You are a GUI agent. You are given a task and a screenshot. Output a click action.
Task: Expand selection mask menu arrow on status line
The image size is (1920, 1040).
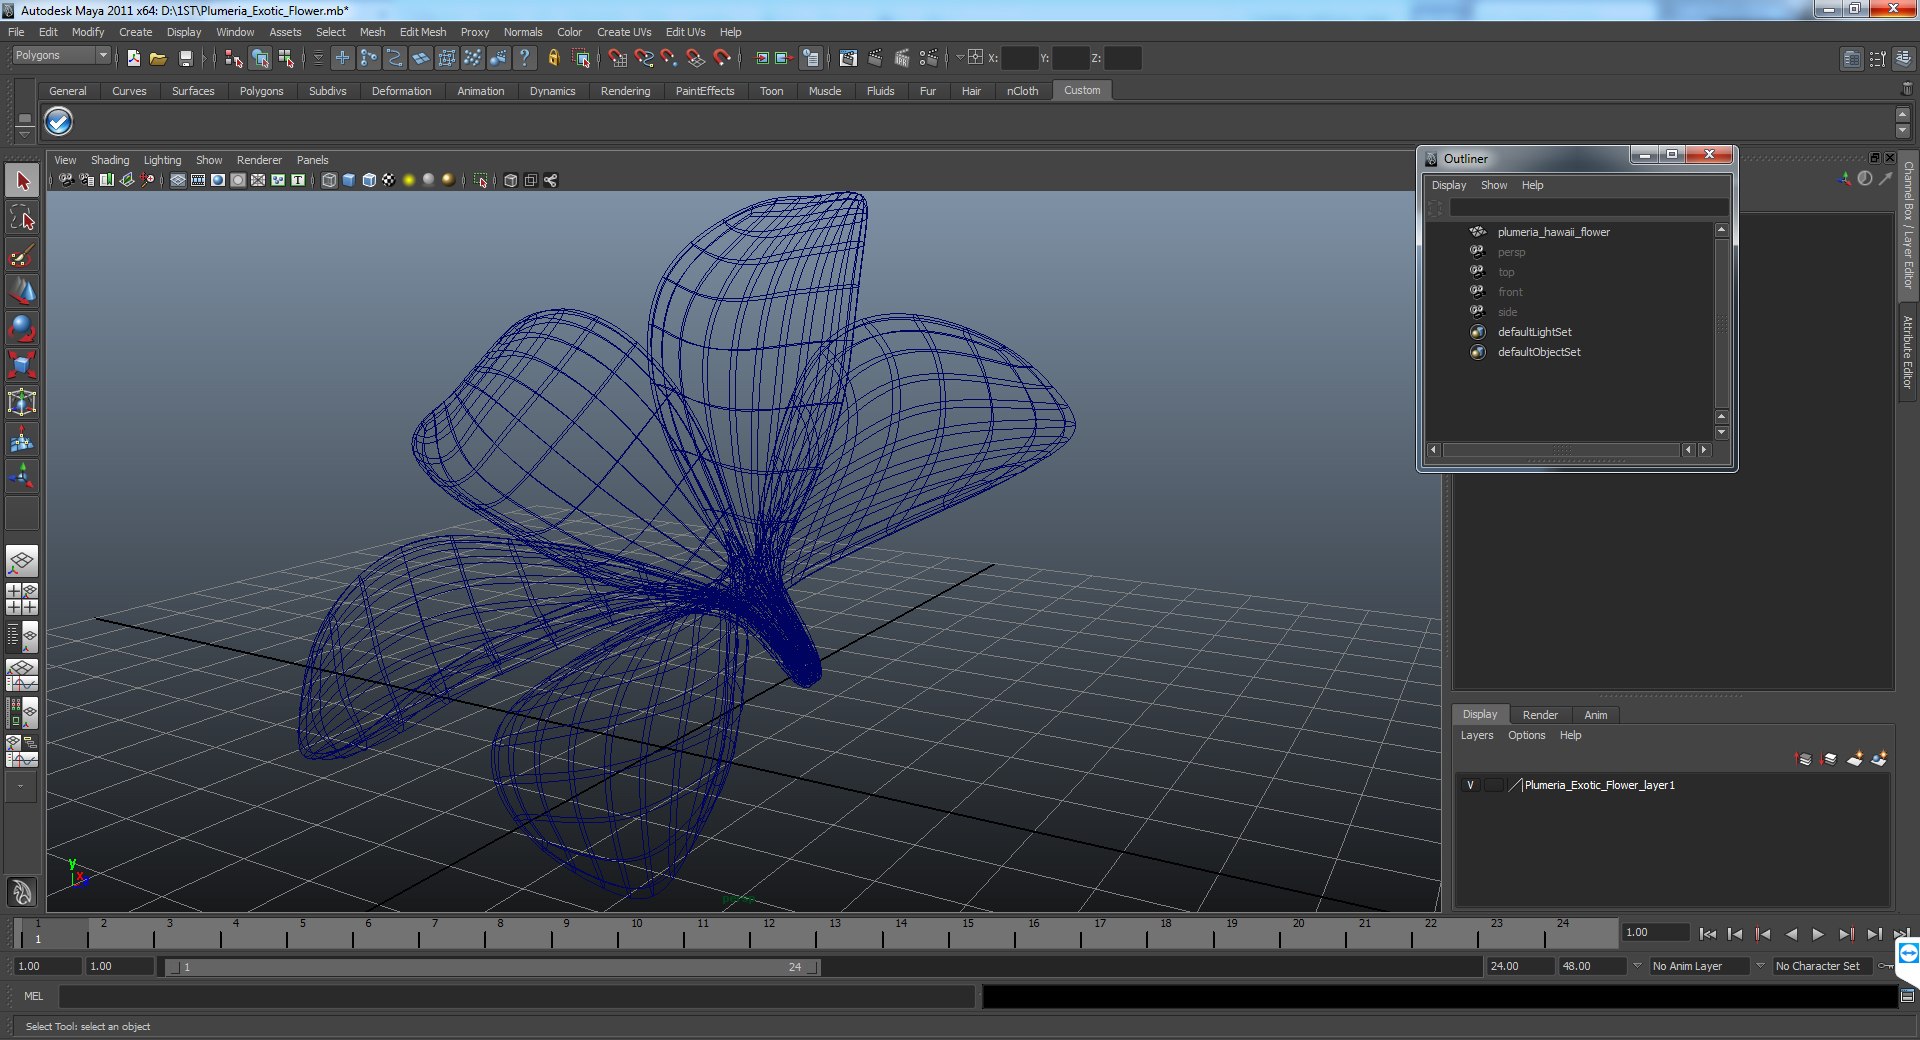coord(318,58)
